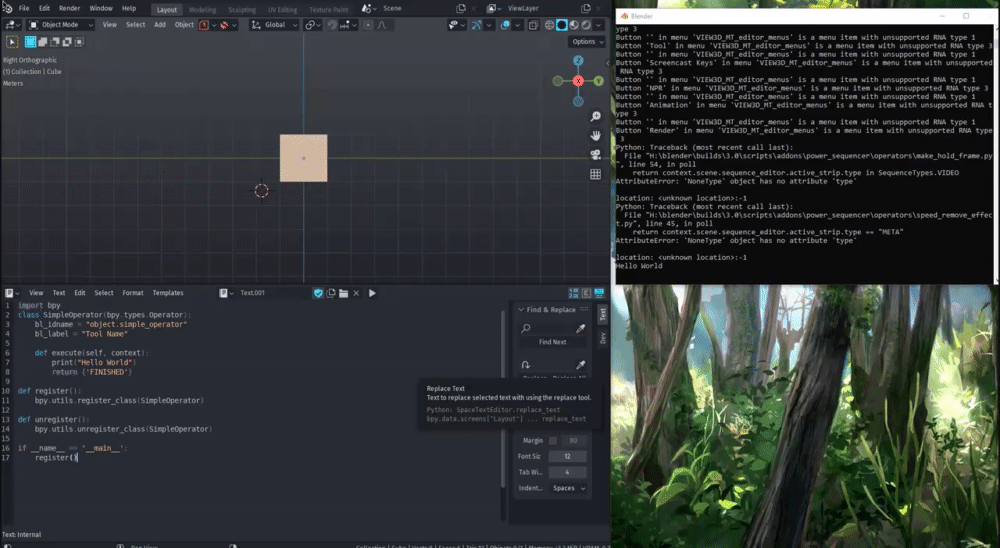Click the Find Next button
This screenshot has height=548, width=1000.
tap(552, 342)
